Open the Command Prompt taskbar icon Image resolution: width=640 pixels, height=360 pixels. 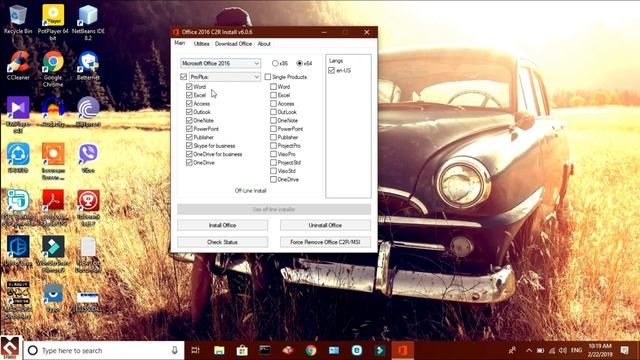265,350
